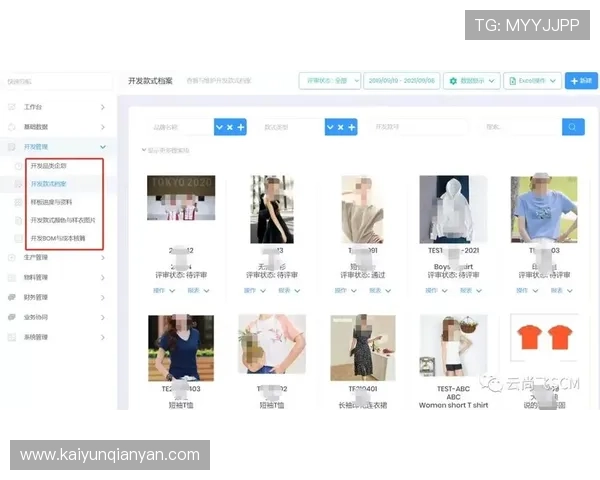Click the plus icon in the 品牌名称 filter
The height and width of the screenshot is (480, 600).
[x=241, y=127]
